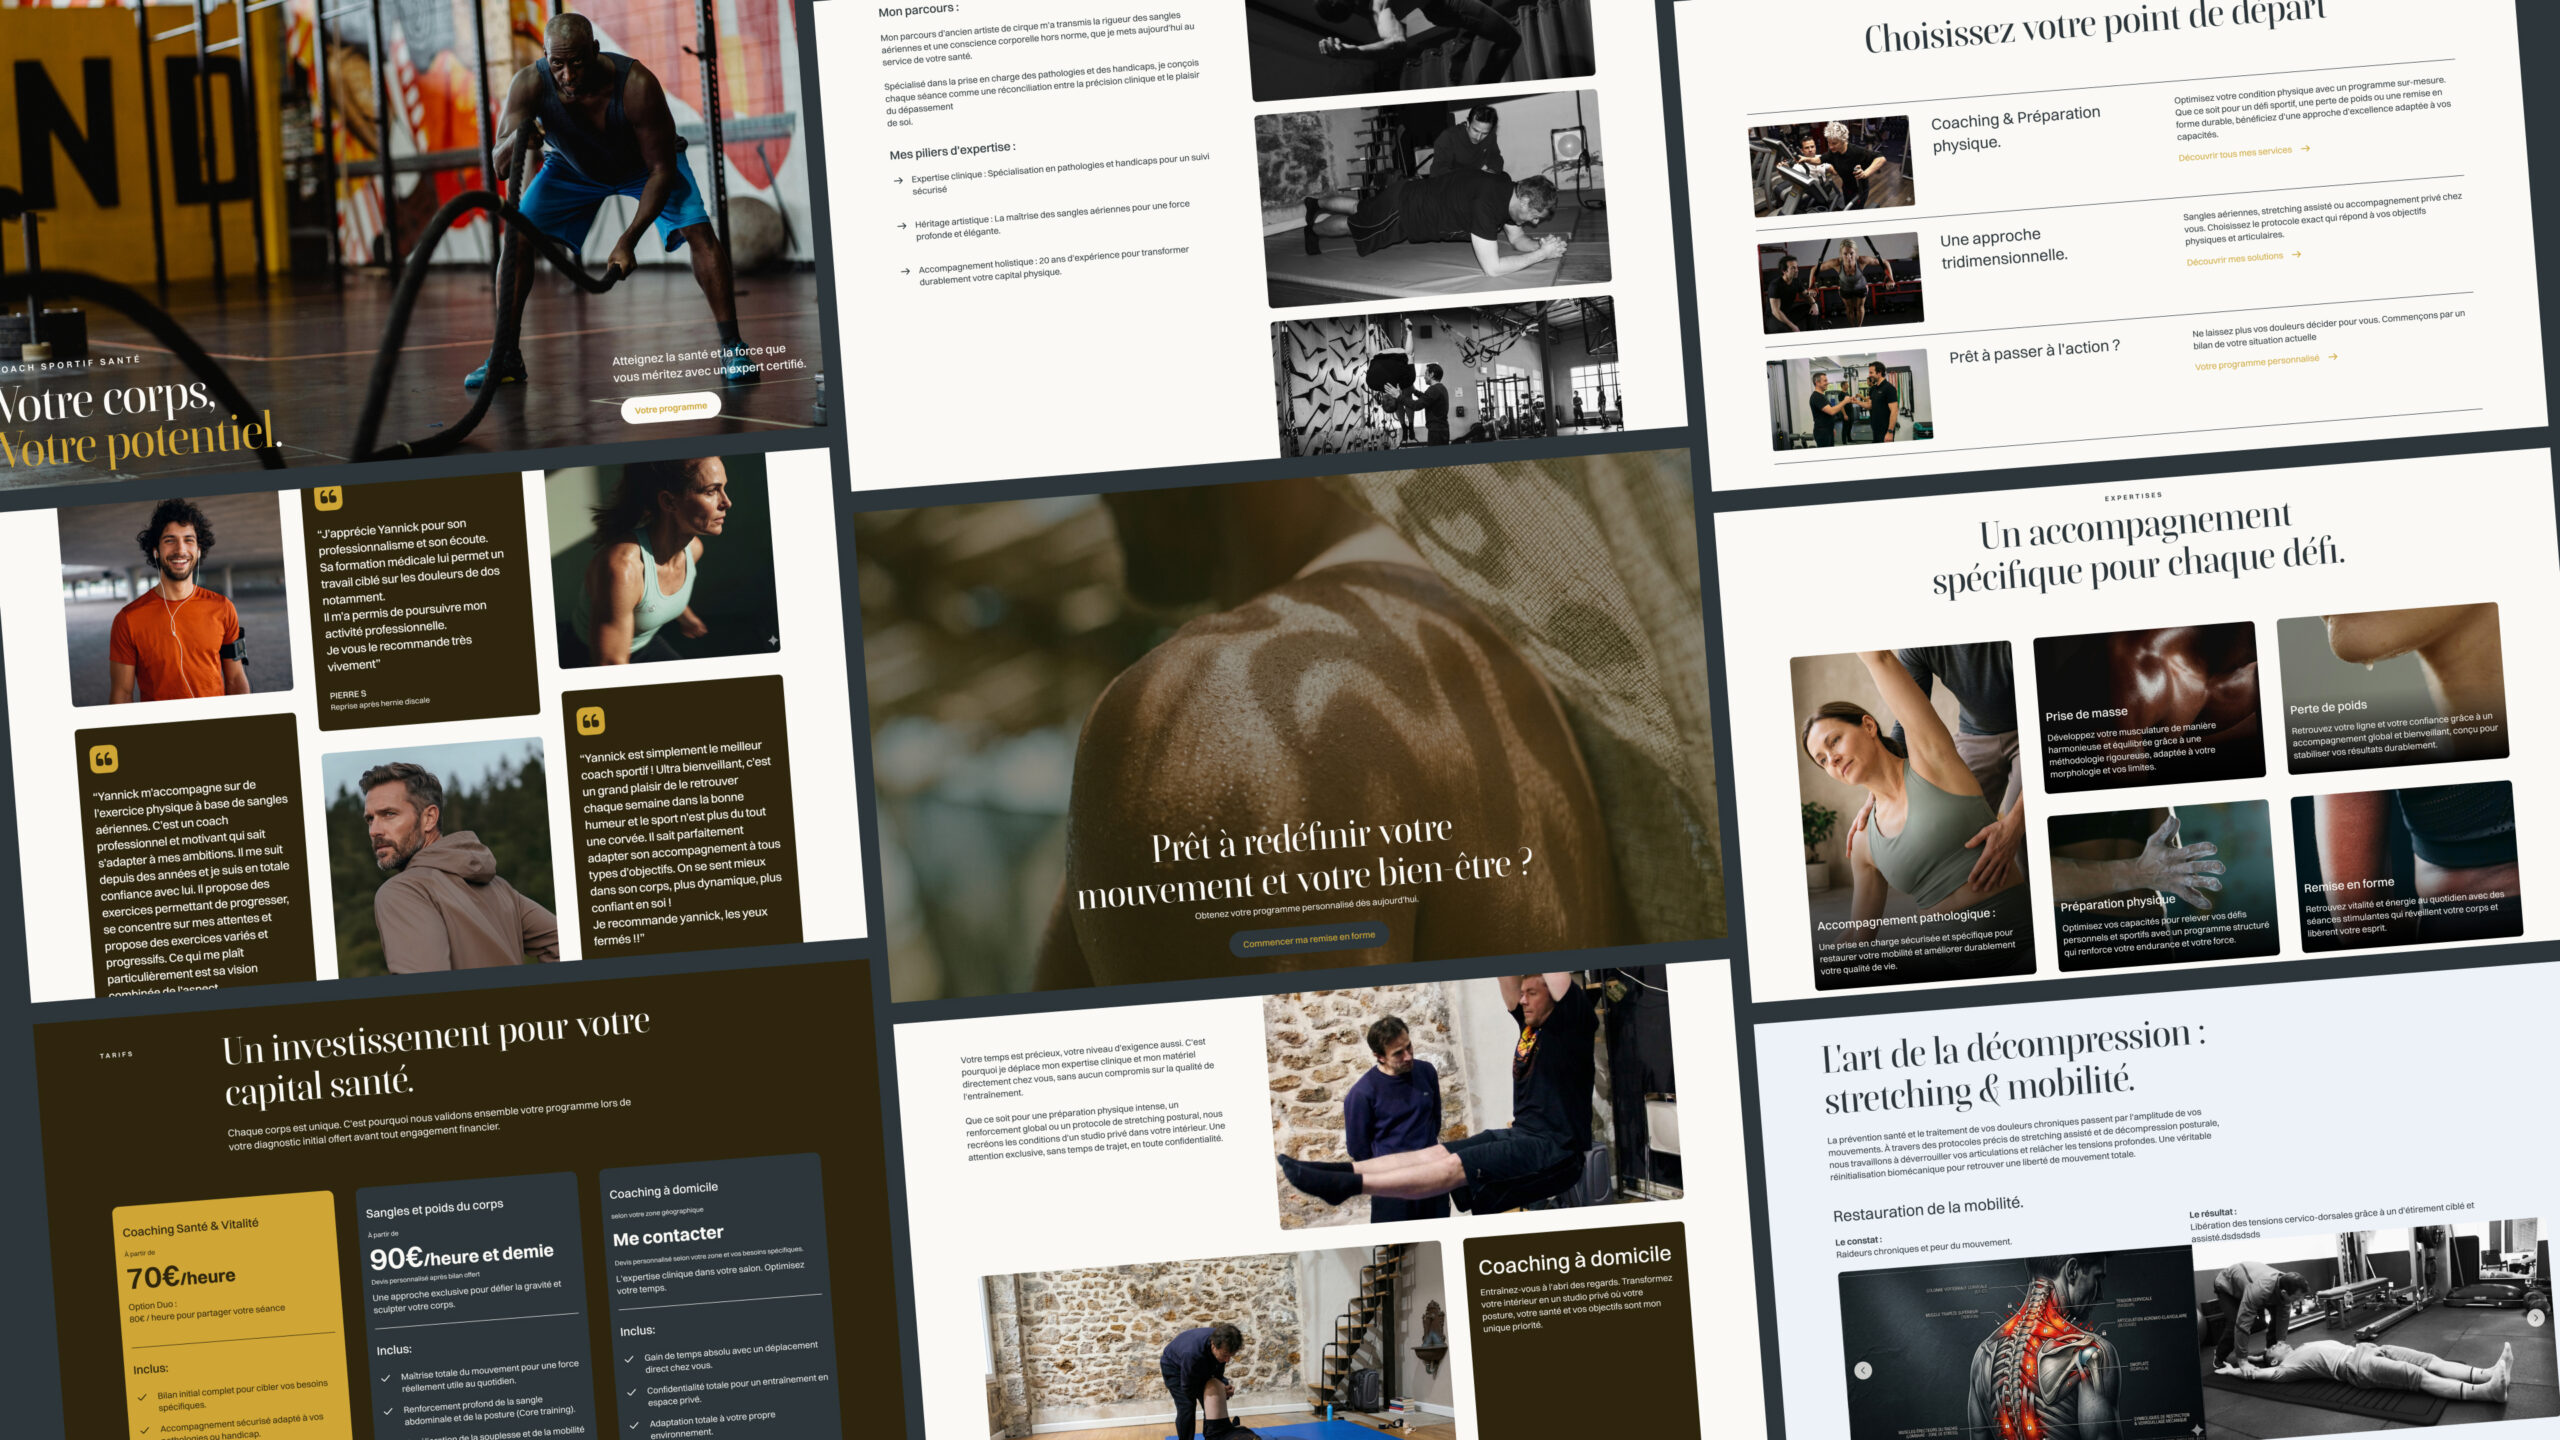Click thumbnail beside 'Une approche tridimensionnelle'
This screenshot has width=2560, height=1440.
pos(1840,283)
